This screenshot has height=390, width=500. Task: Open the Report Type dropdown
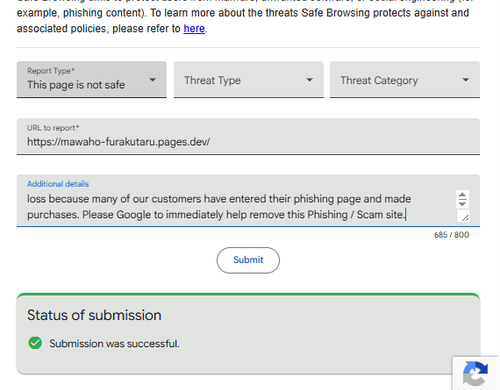92,80
